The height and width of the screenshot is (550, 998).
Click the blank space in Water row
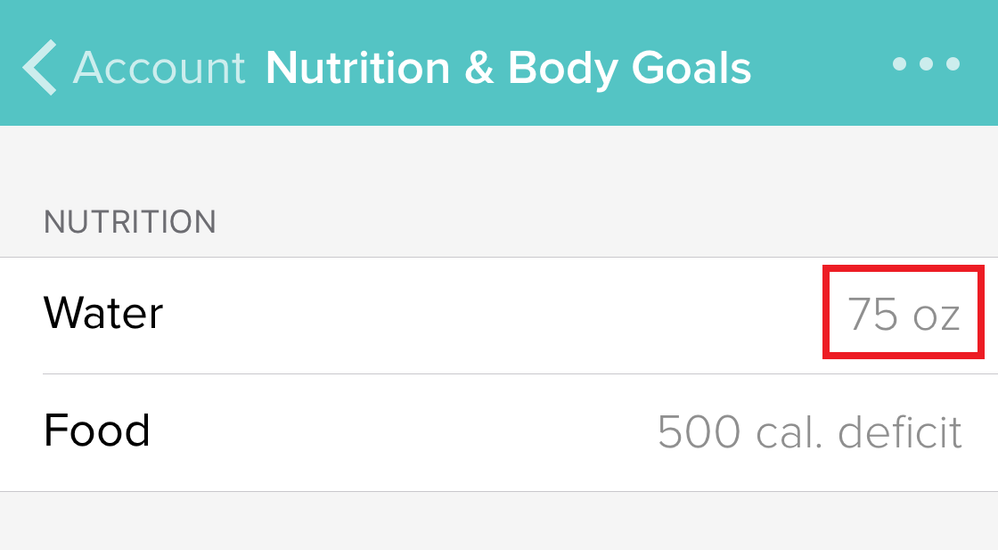[500, 315]
